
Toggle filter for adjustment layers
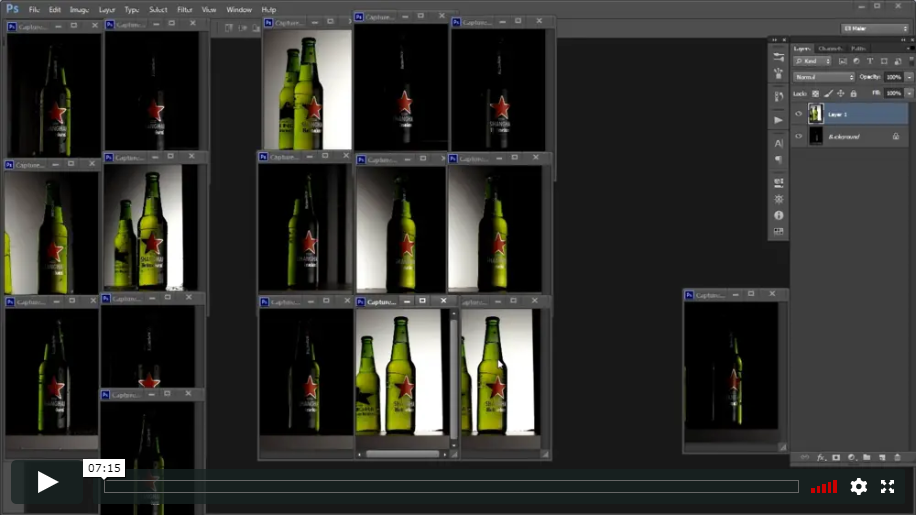856,61
